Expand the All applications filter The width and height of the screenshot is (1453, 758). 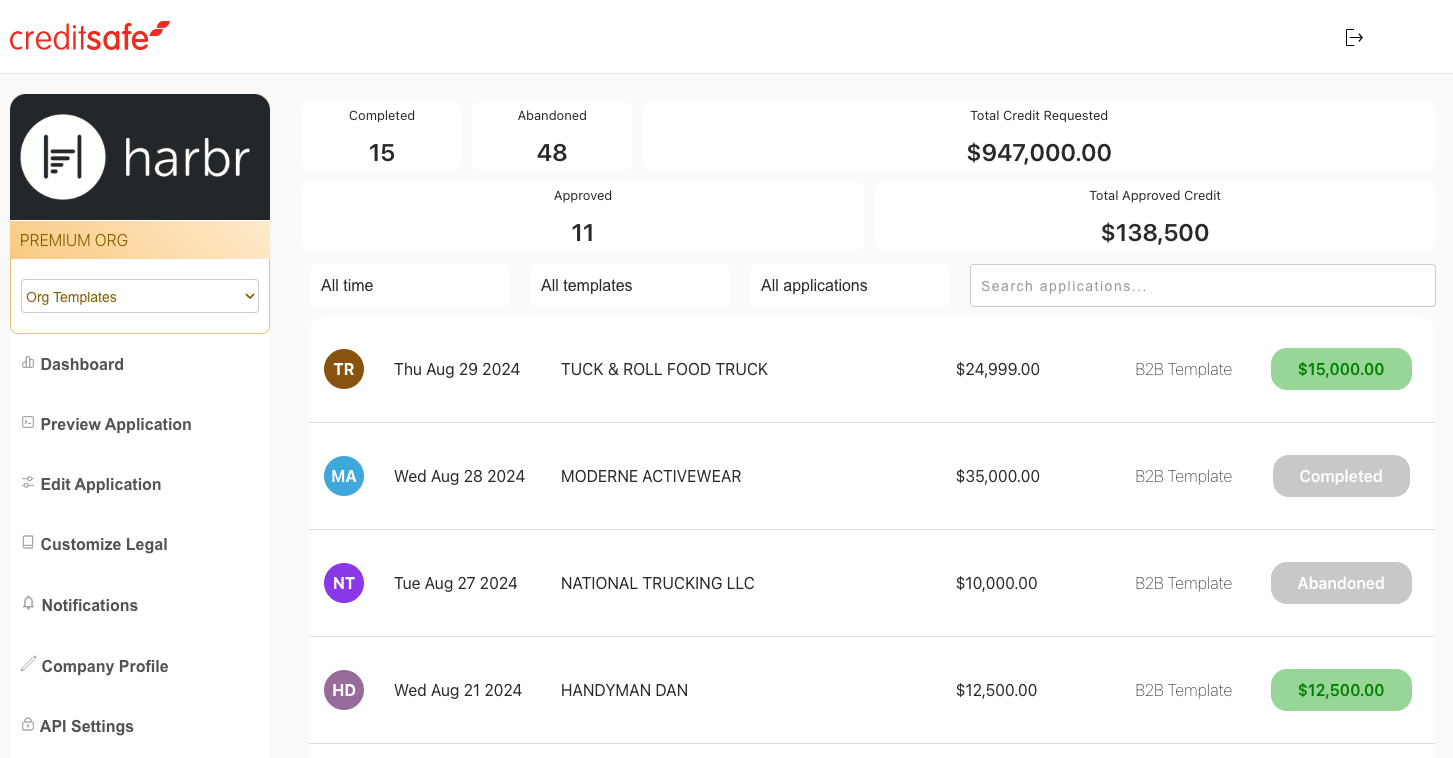[x=849, y=286]
